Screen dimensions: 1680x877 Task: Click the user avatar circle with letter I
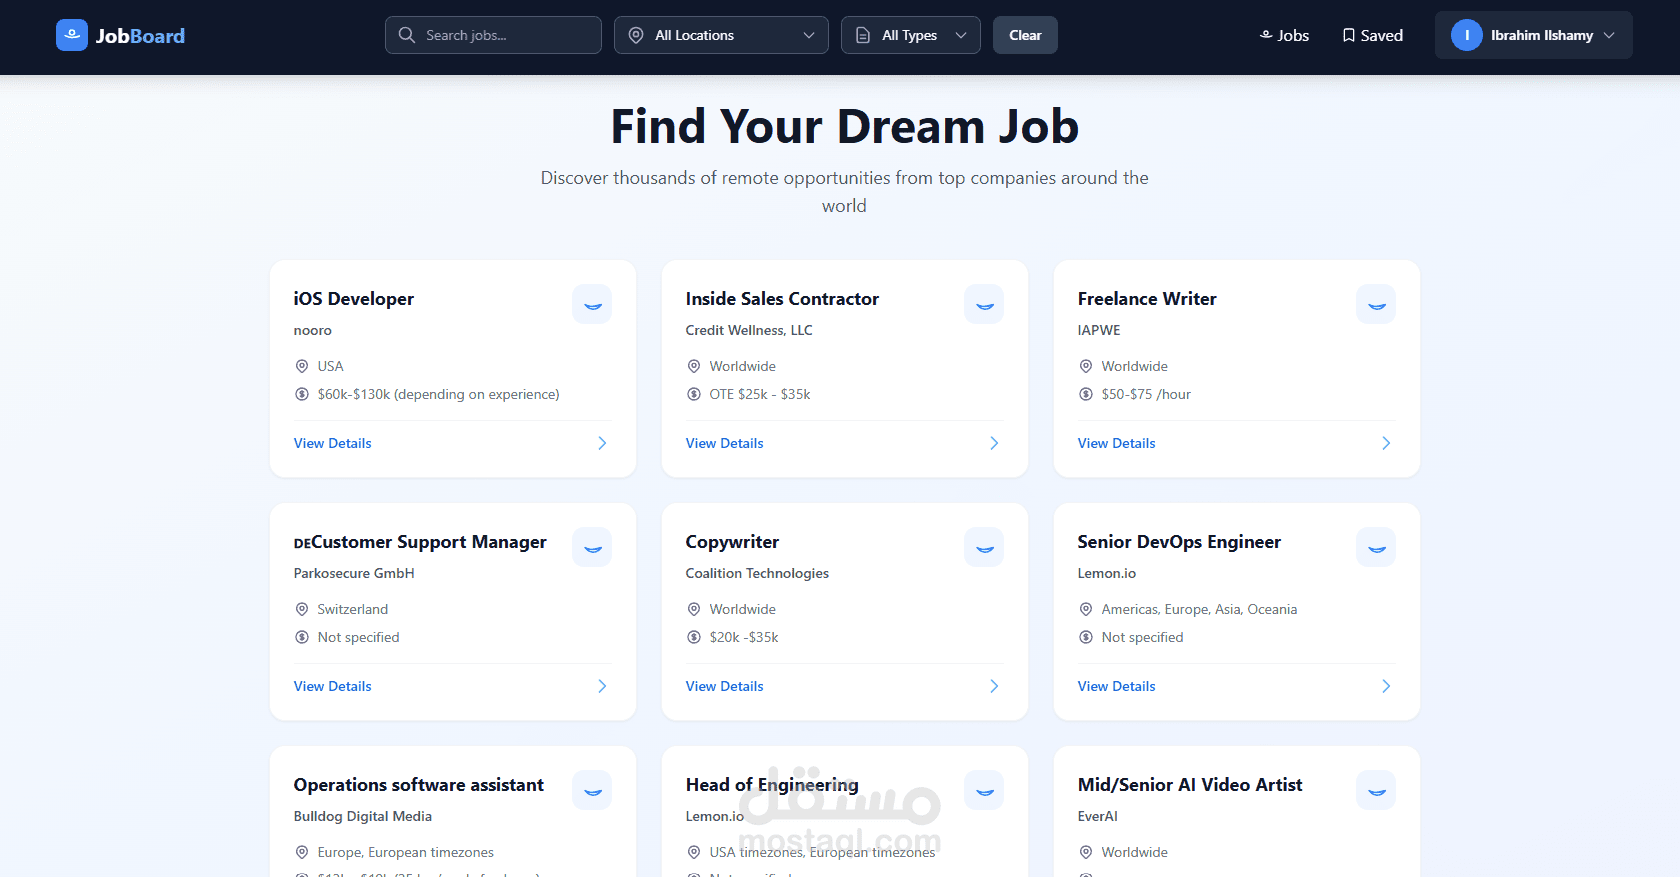[x=1467, y=35]
